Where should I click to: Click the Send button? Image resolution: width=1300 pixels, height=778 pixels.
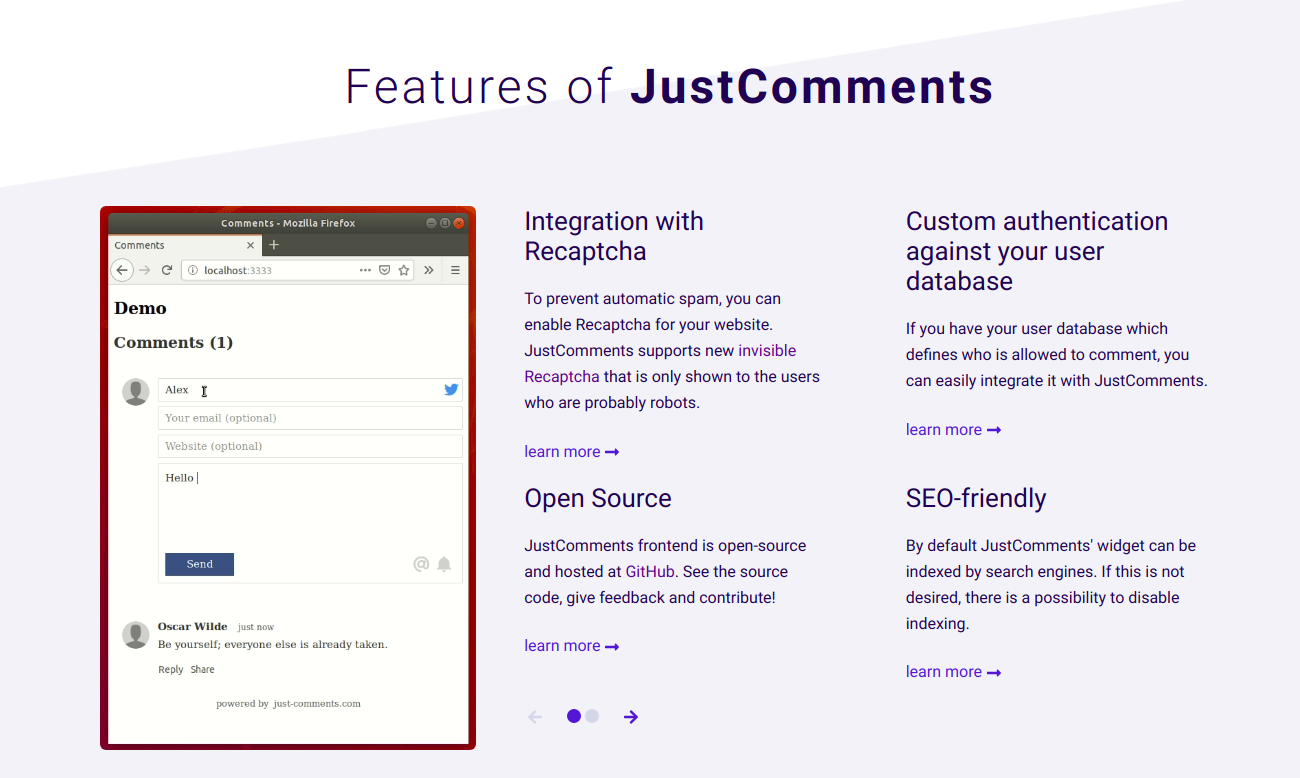pyautogui.click(x=199, y=564)
